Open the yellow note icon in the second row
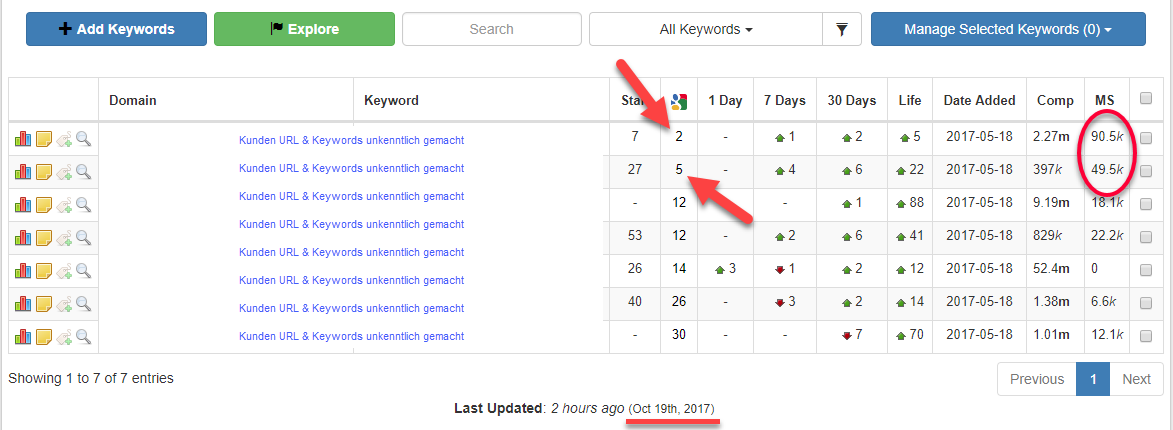This screenshot has width=1173, height=430. pos(43,172)
